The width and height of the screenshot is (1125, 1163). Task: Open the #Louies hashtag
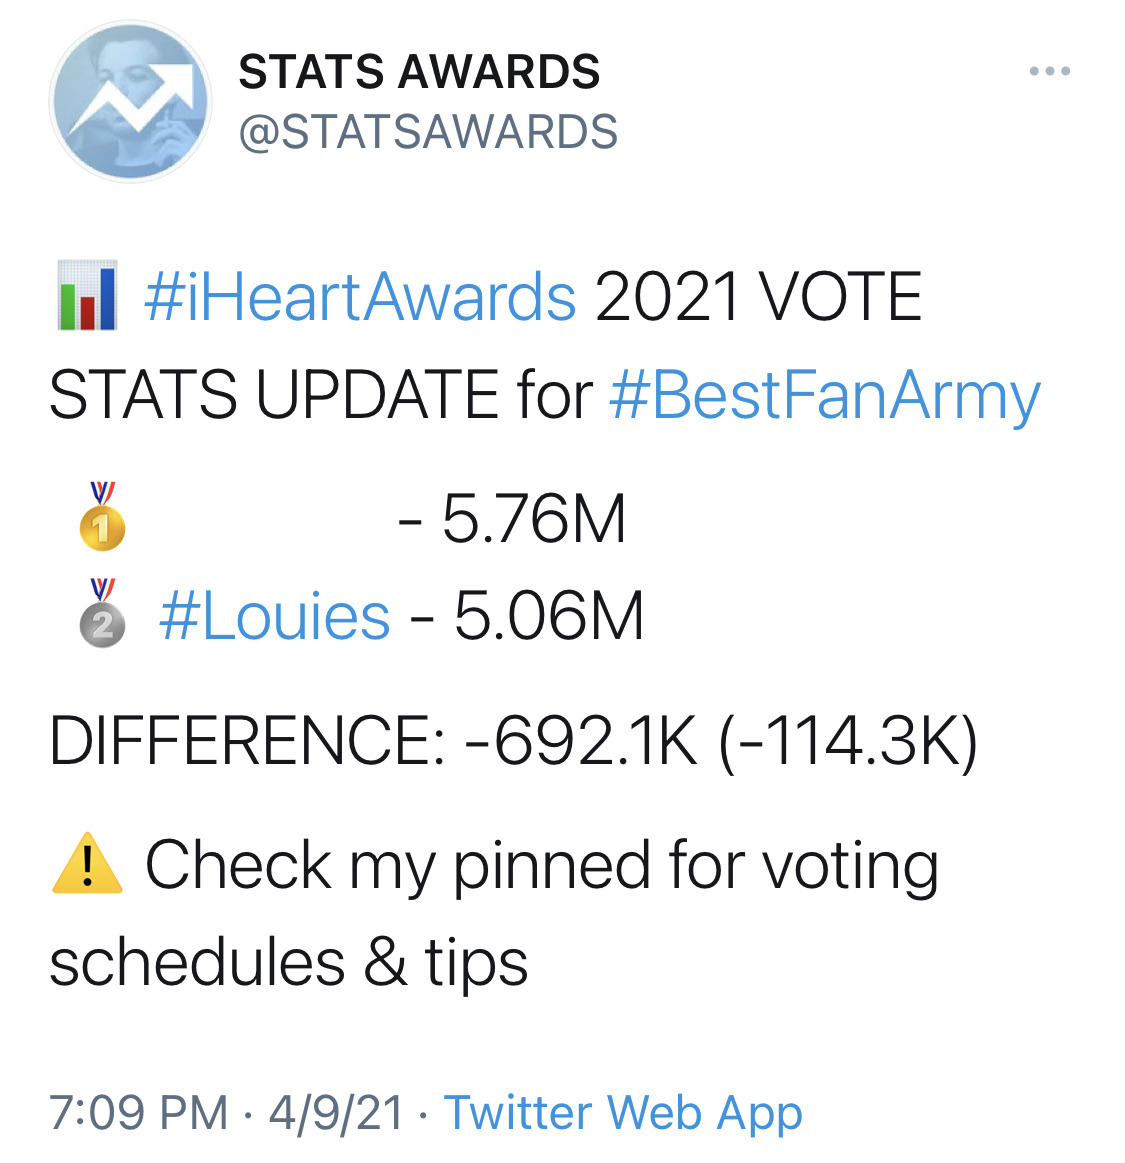(274, 616)
